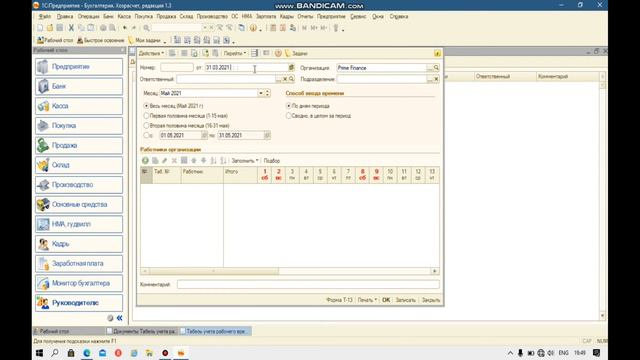Open the Банк section in sidebar

[79, 86]
